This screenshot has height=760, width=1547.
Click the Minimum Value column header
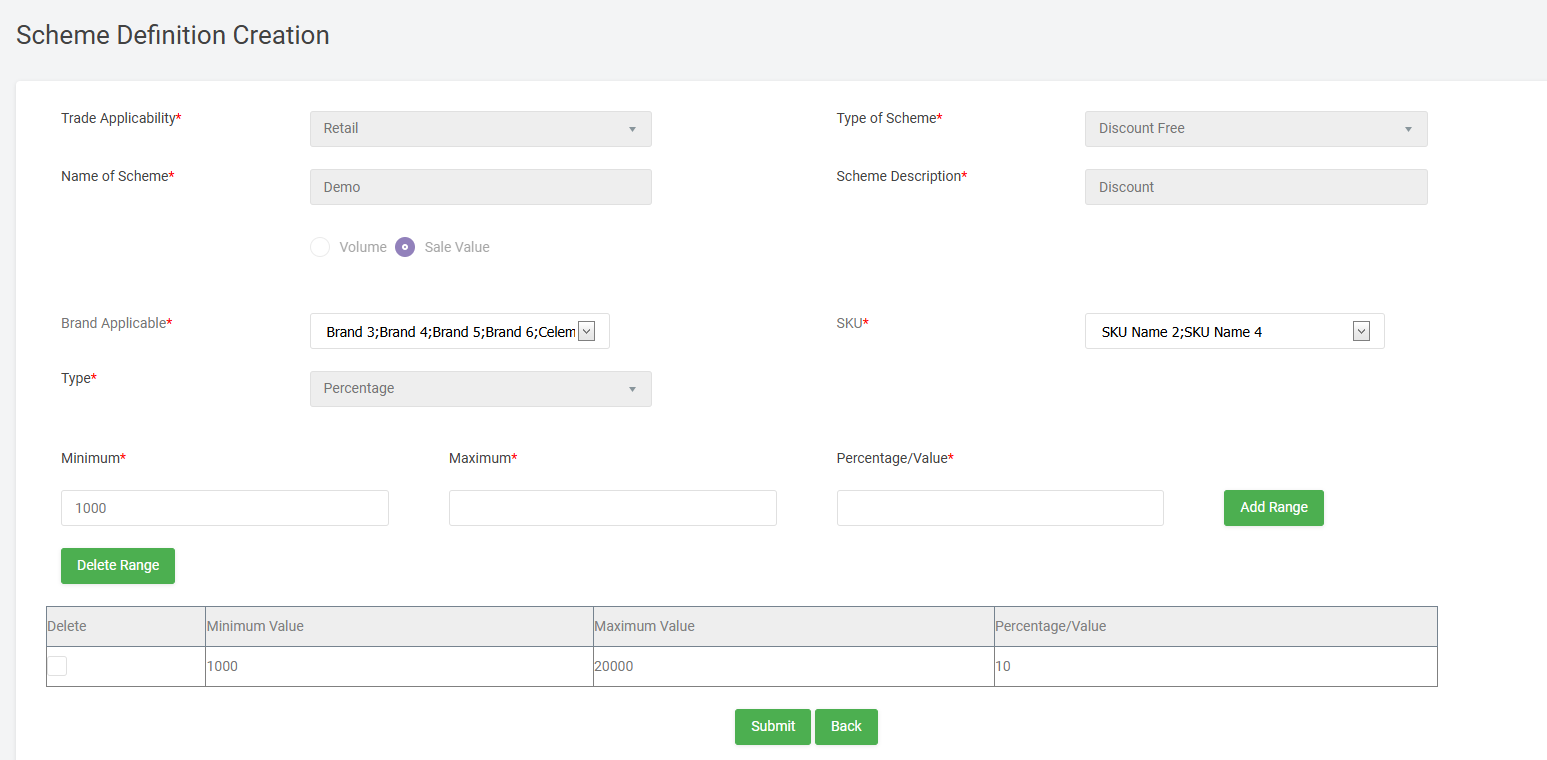(399, 626)
